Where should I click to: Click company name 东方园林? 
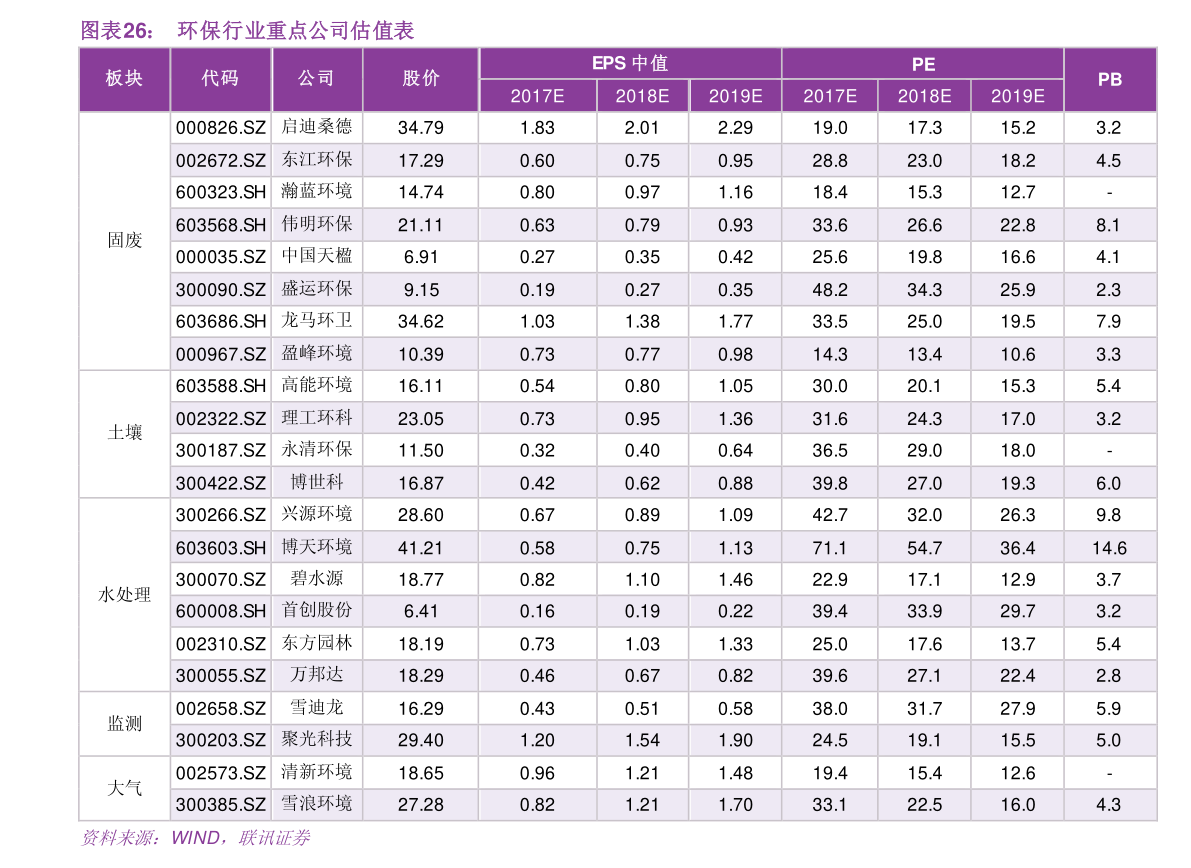coord(317,643)
